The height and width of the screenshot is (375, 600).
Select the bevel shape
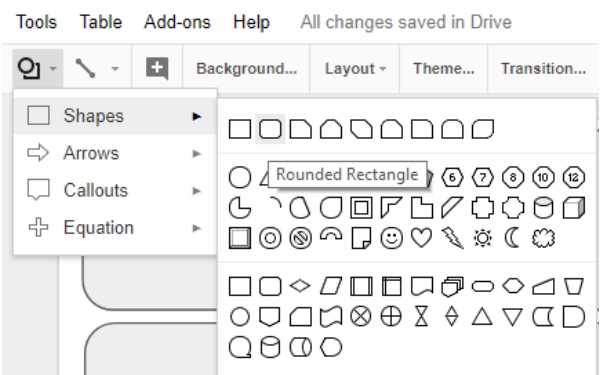(240, 238)
